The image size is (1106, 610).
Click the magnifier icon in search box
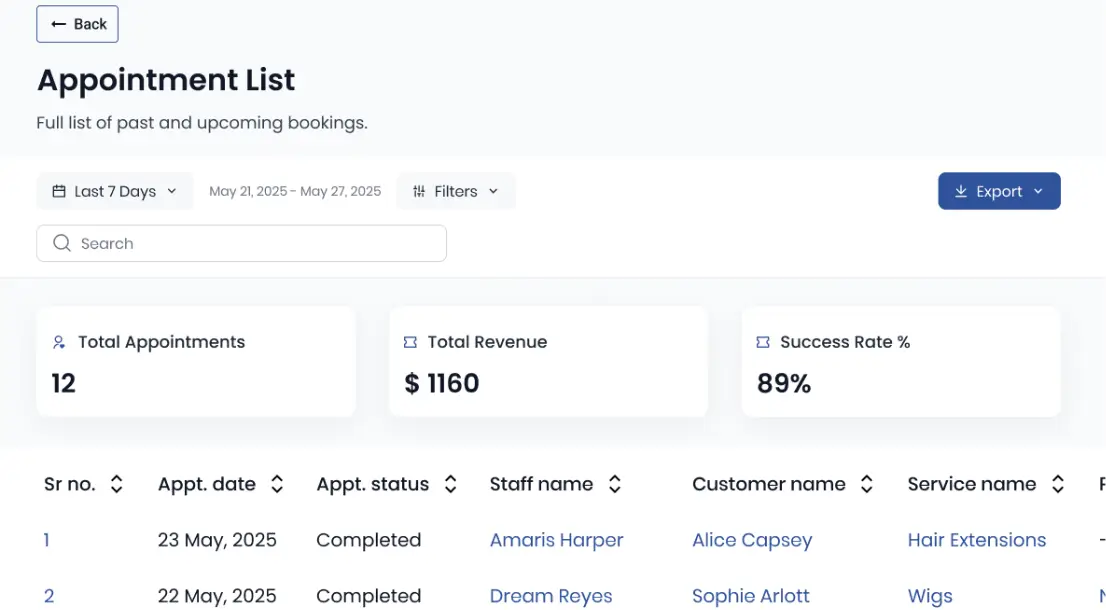pyautogui.click(x=62, y=243)
